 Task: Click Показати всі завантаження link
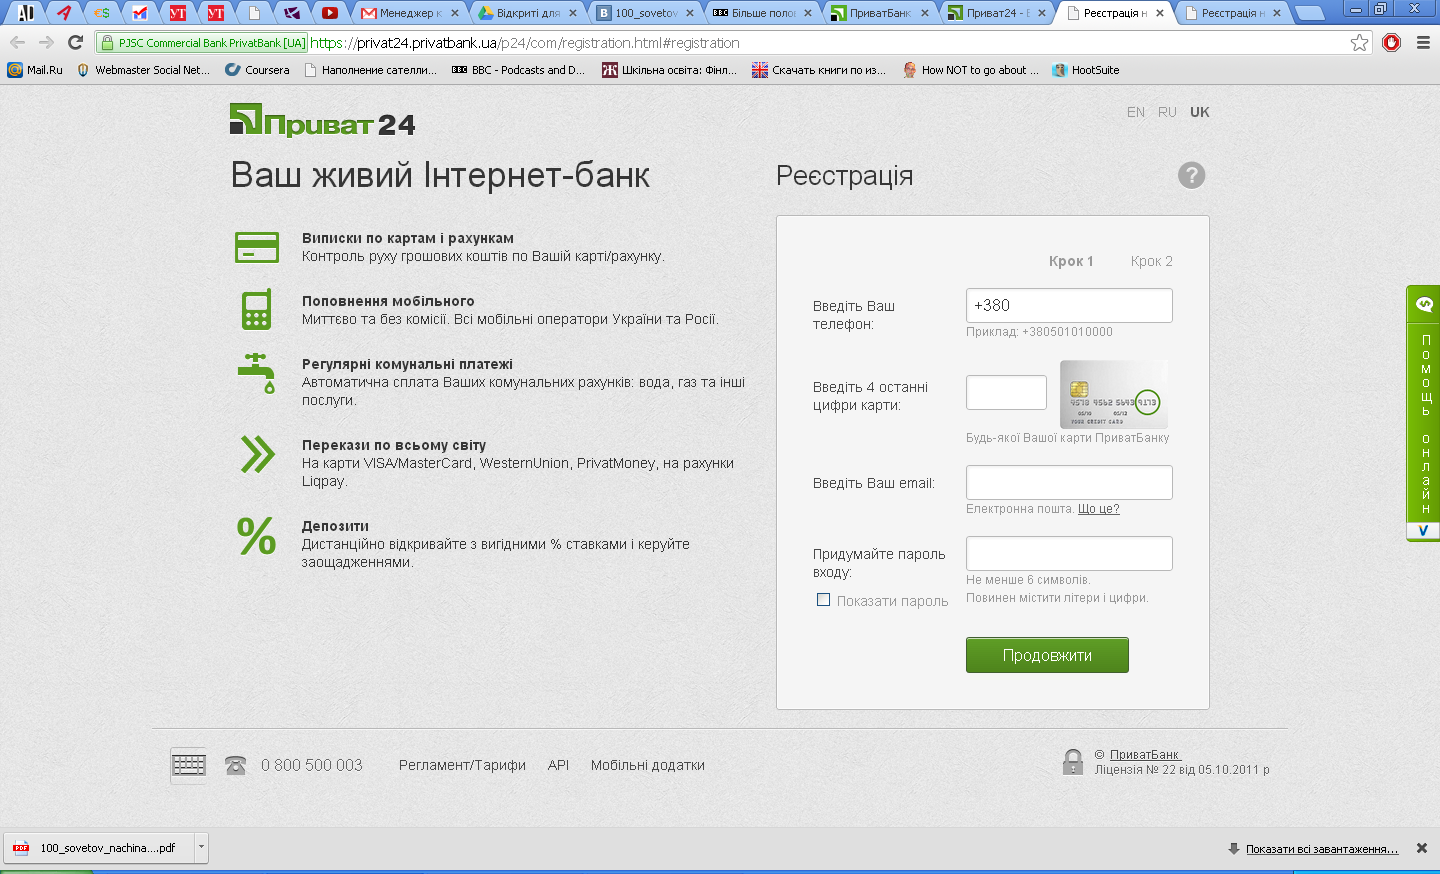click(1322, 849)
